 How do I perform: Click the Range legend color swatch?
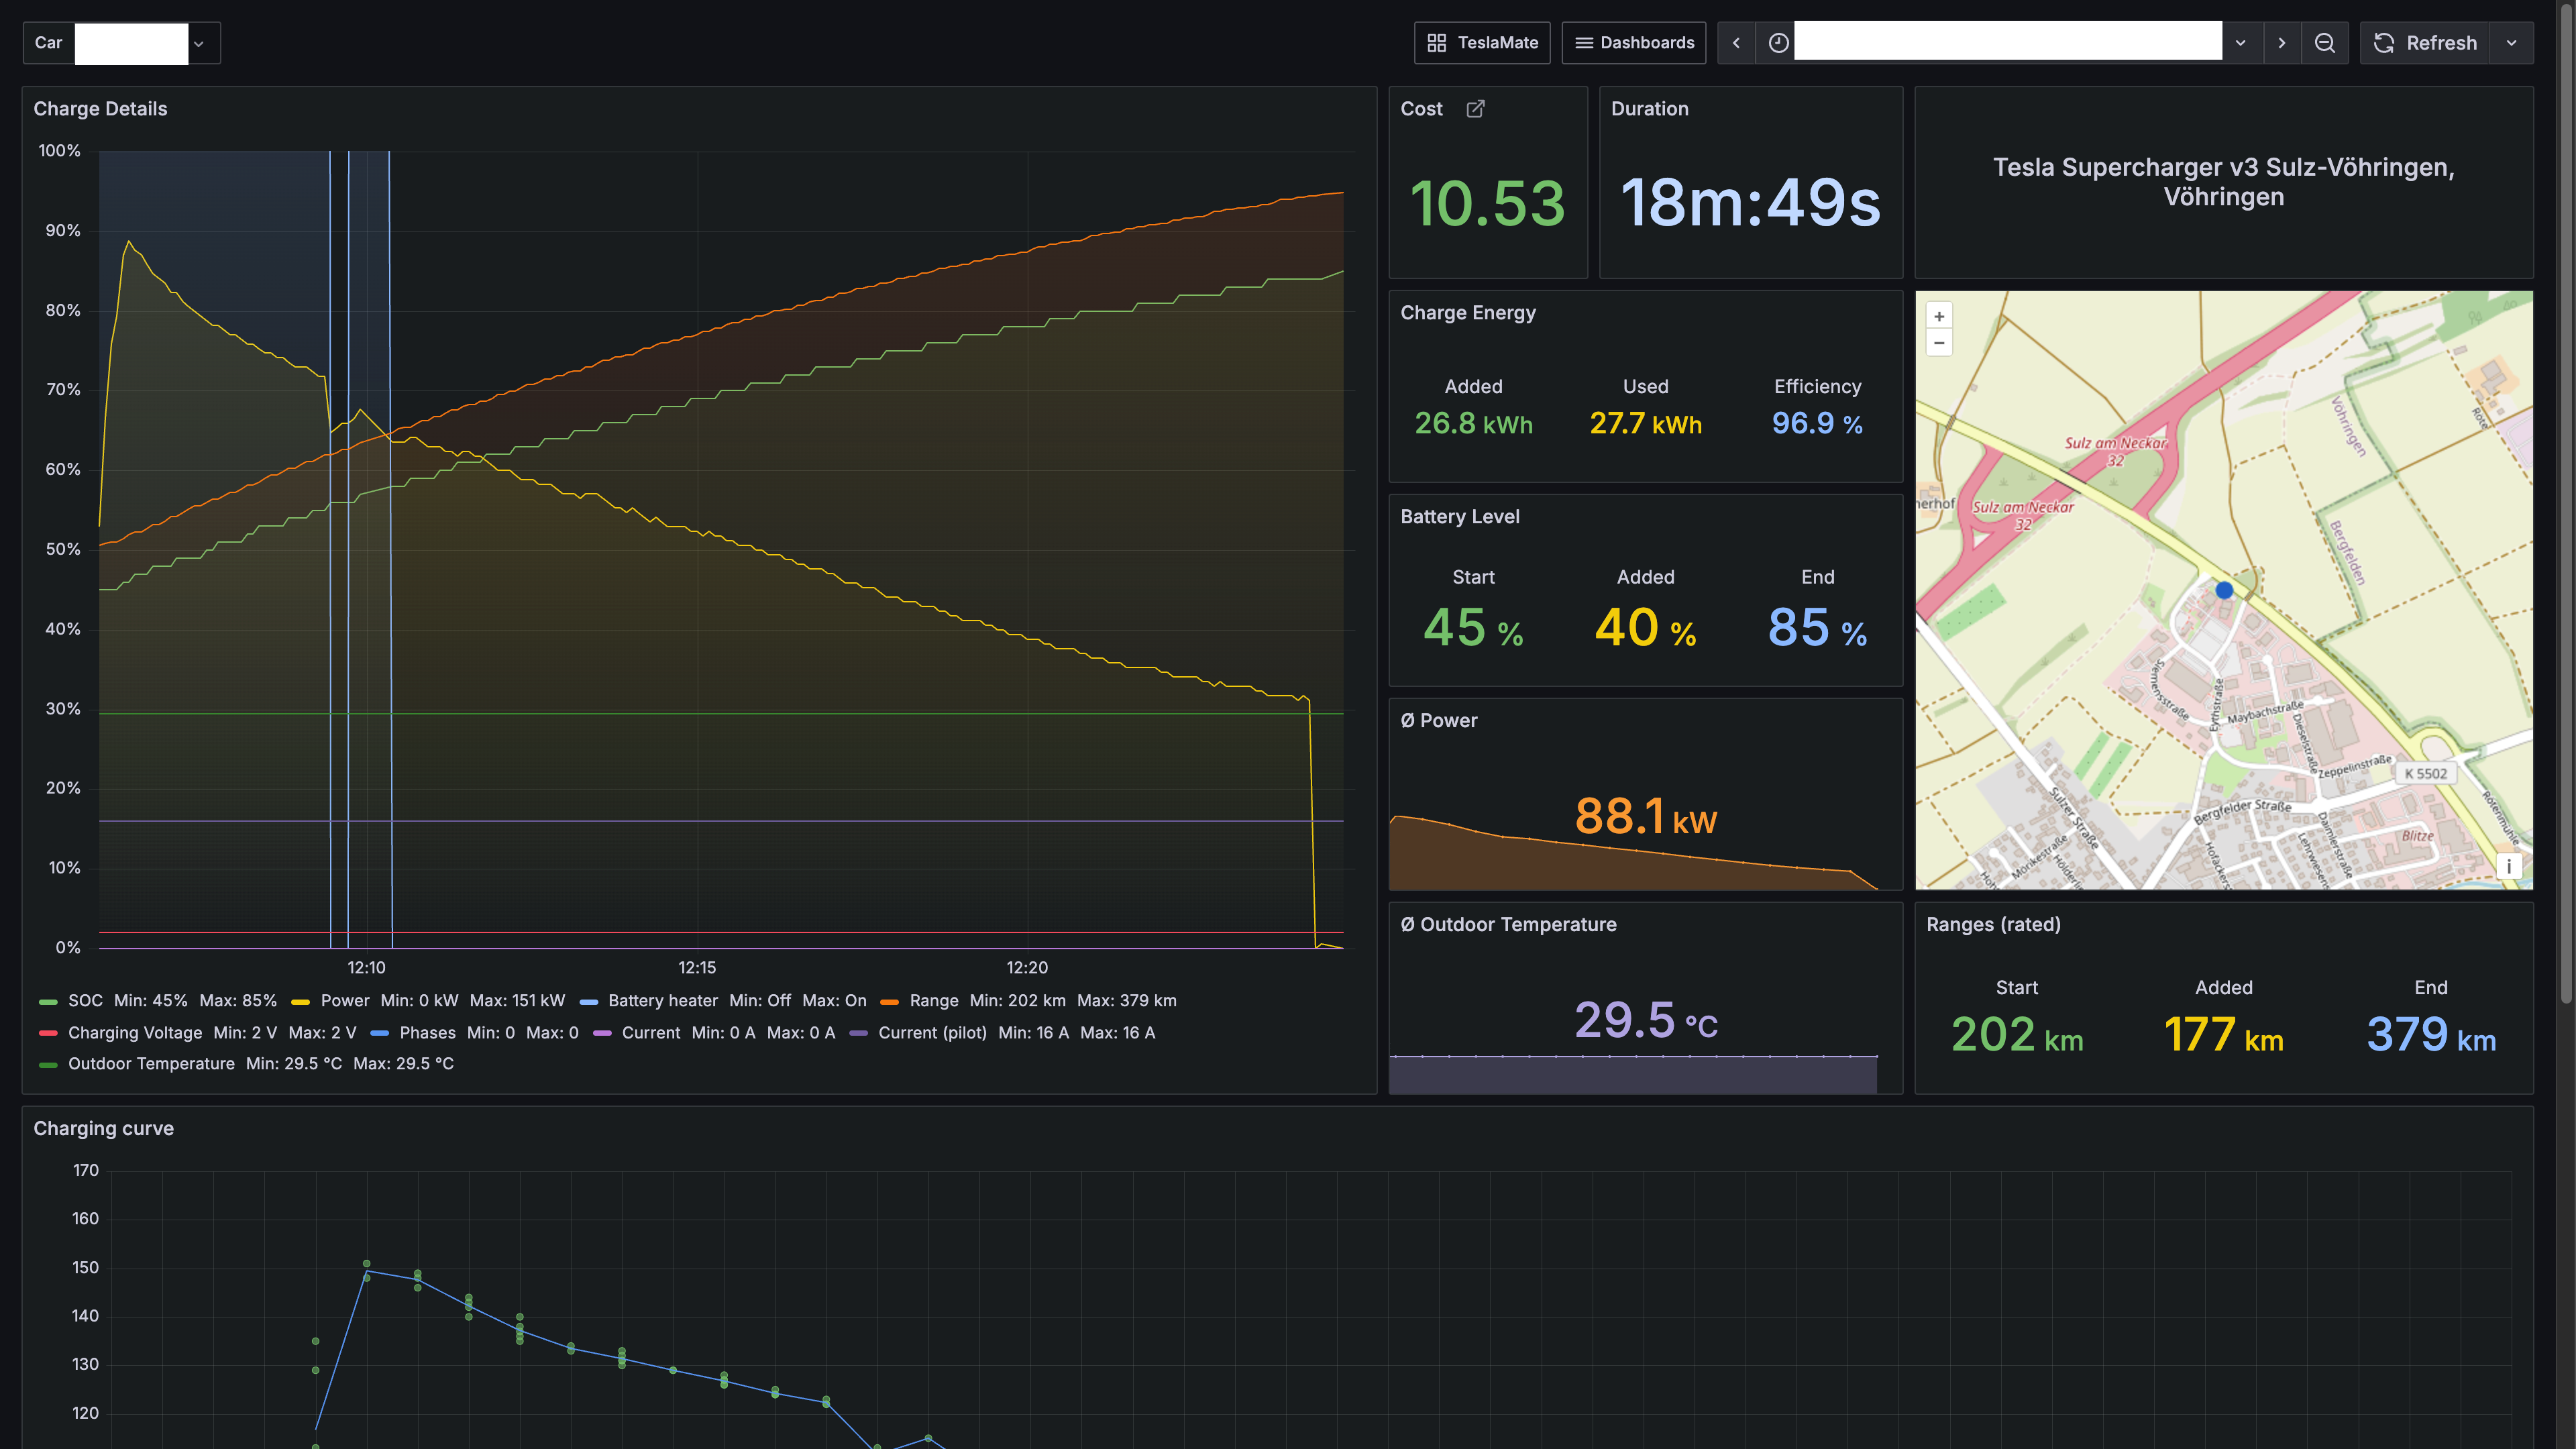(x=889, y=1001)
